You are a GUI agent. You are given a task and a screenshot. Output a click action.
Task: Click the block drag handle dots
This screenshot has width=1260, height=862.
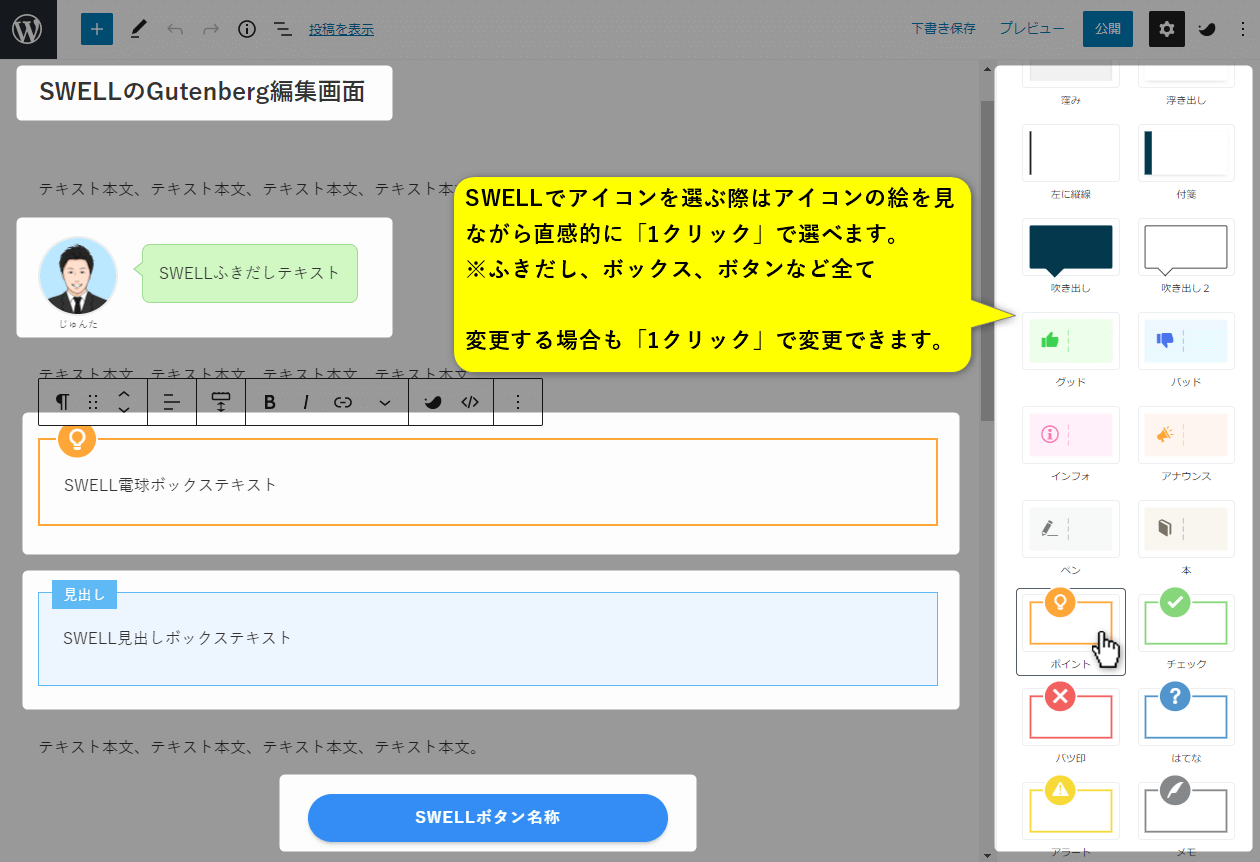pyautogui.click(x=93, y=402)
